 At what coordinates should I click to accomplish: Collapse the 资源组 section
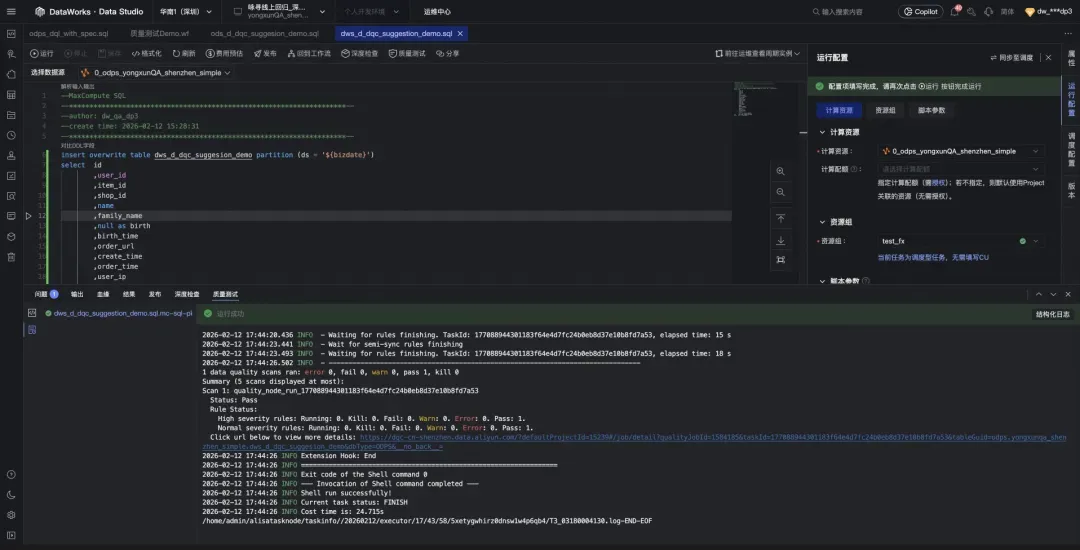click(x=822, y=222)
